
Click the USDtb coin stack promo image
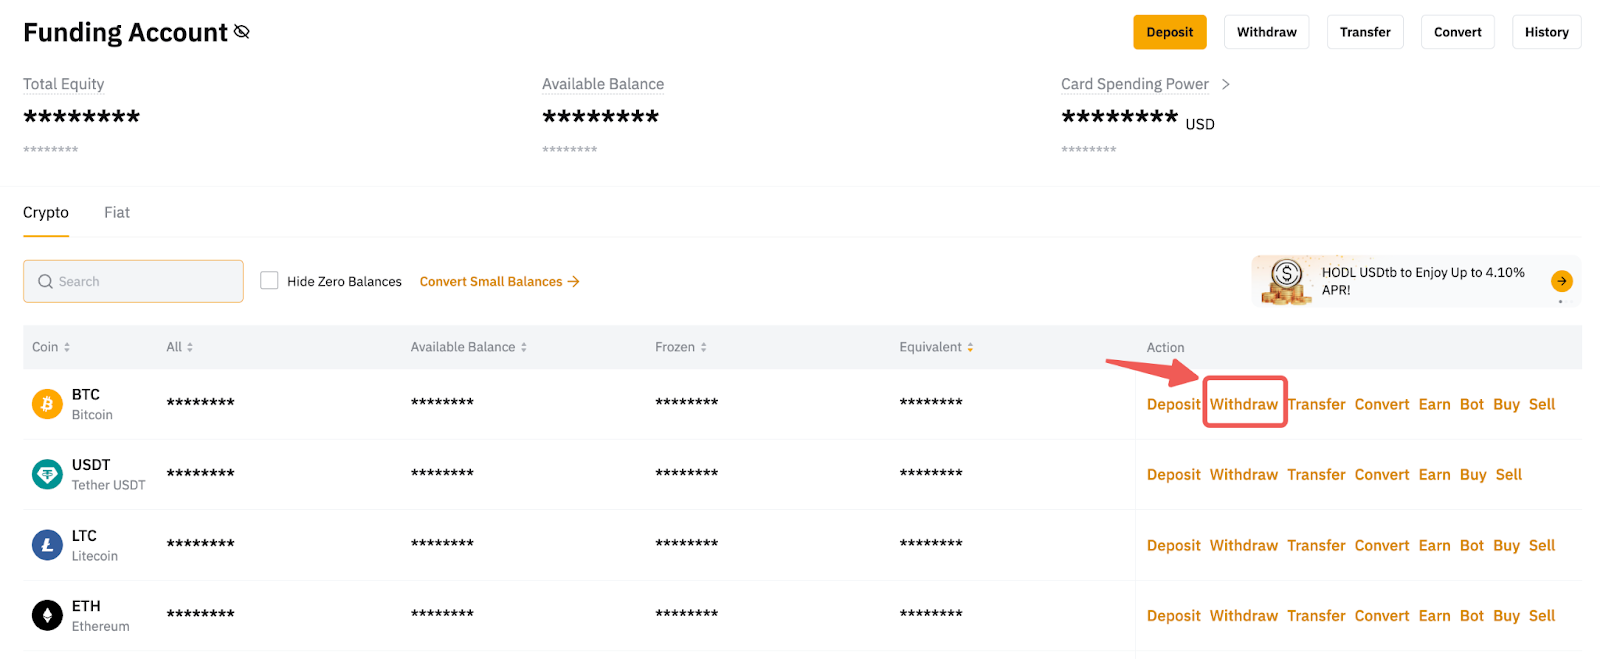point(1286,281)
